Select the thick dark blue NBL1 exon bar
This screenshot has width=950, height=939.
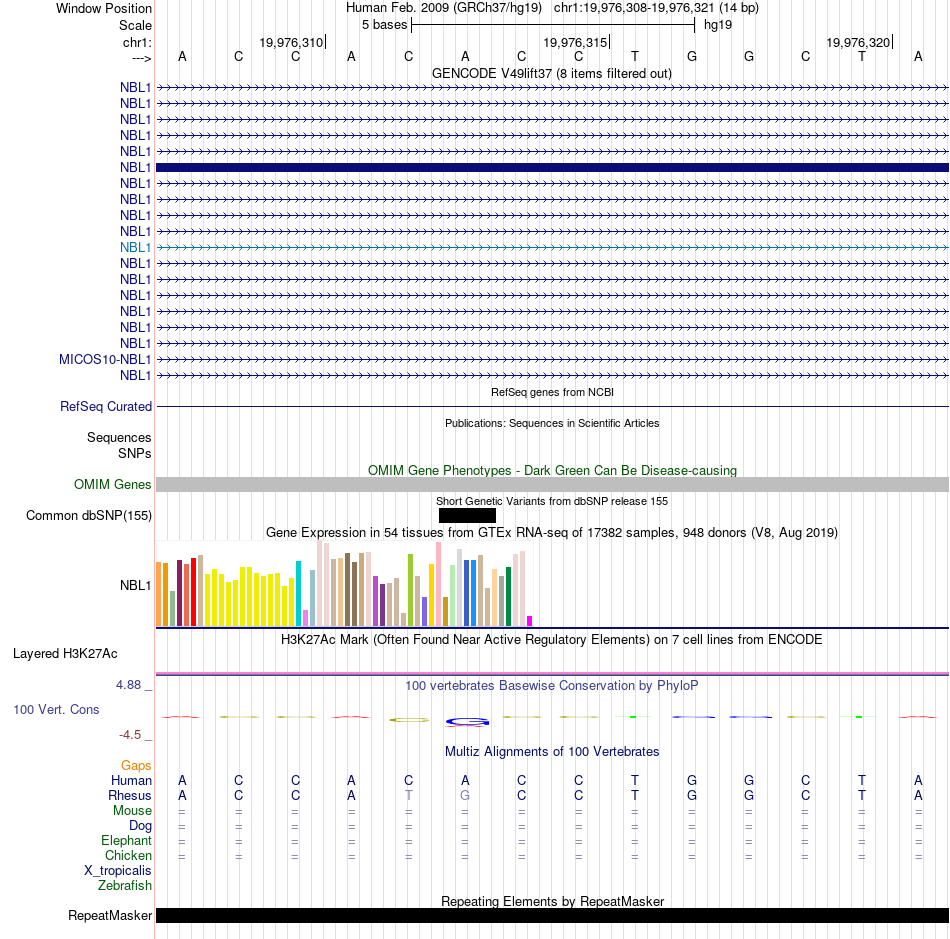[553, 167]
